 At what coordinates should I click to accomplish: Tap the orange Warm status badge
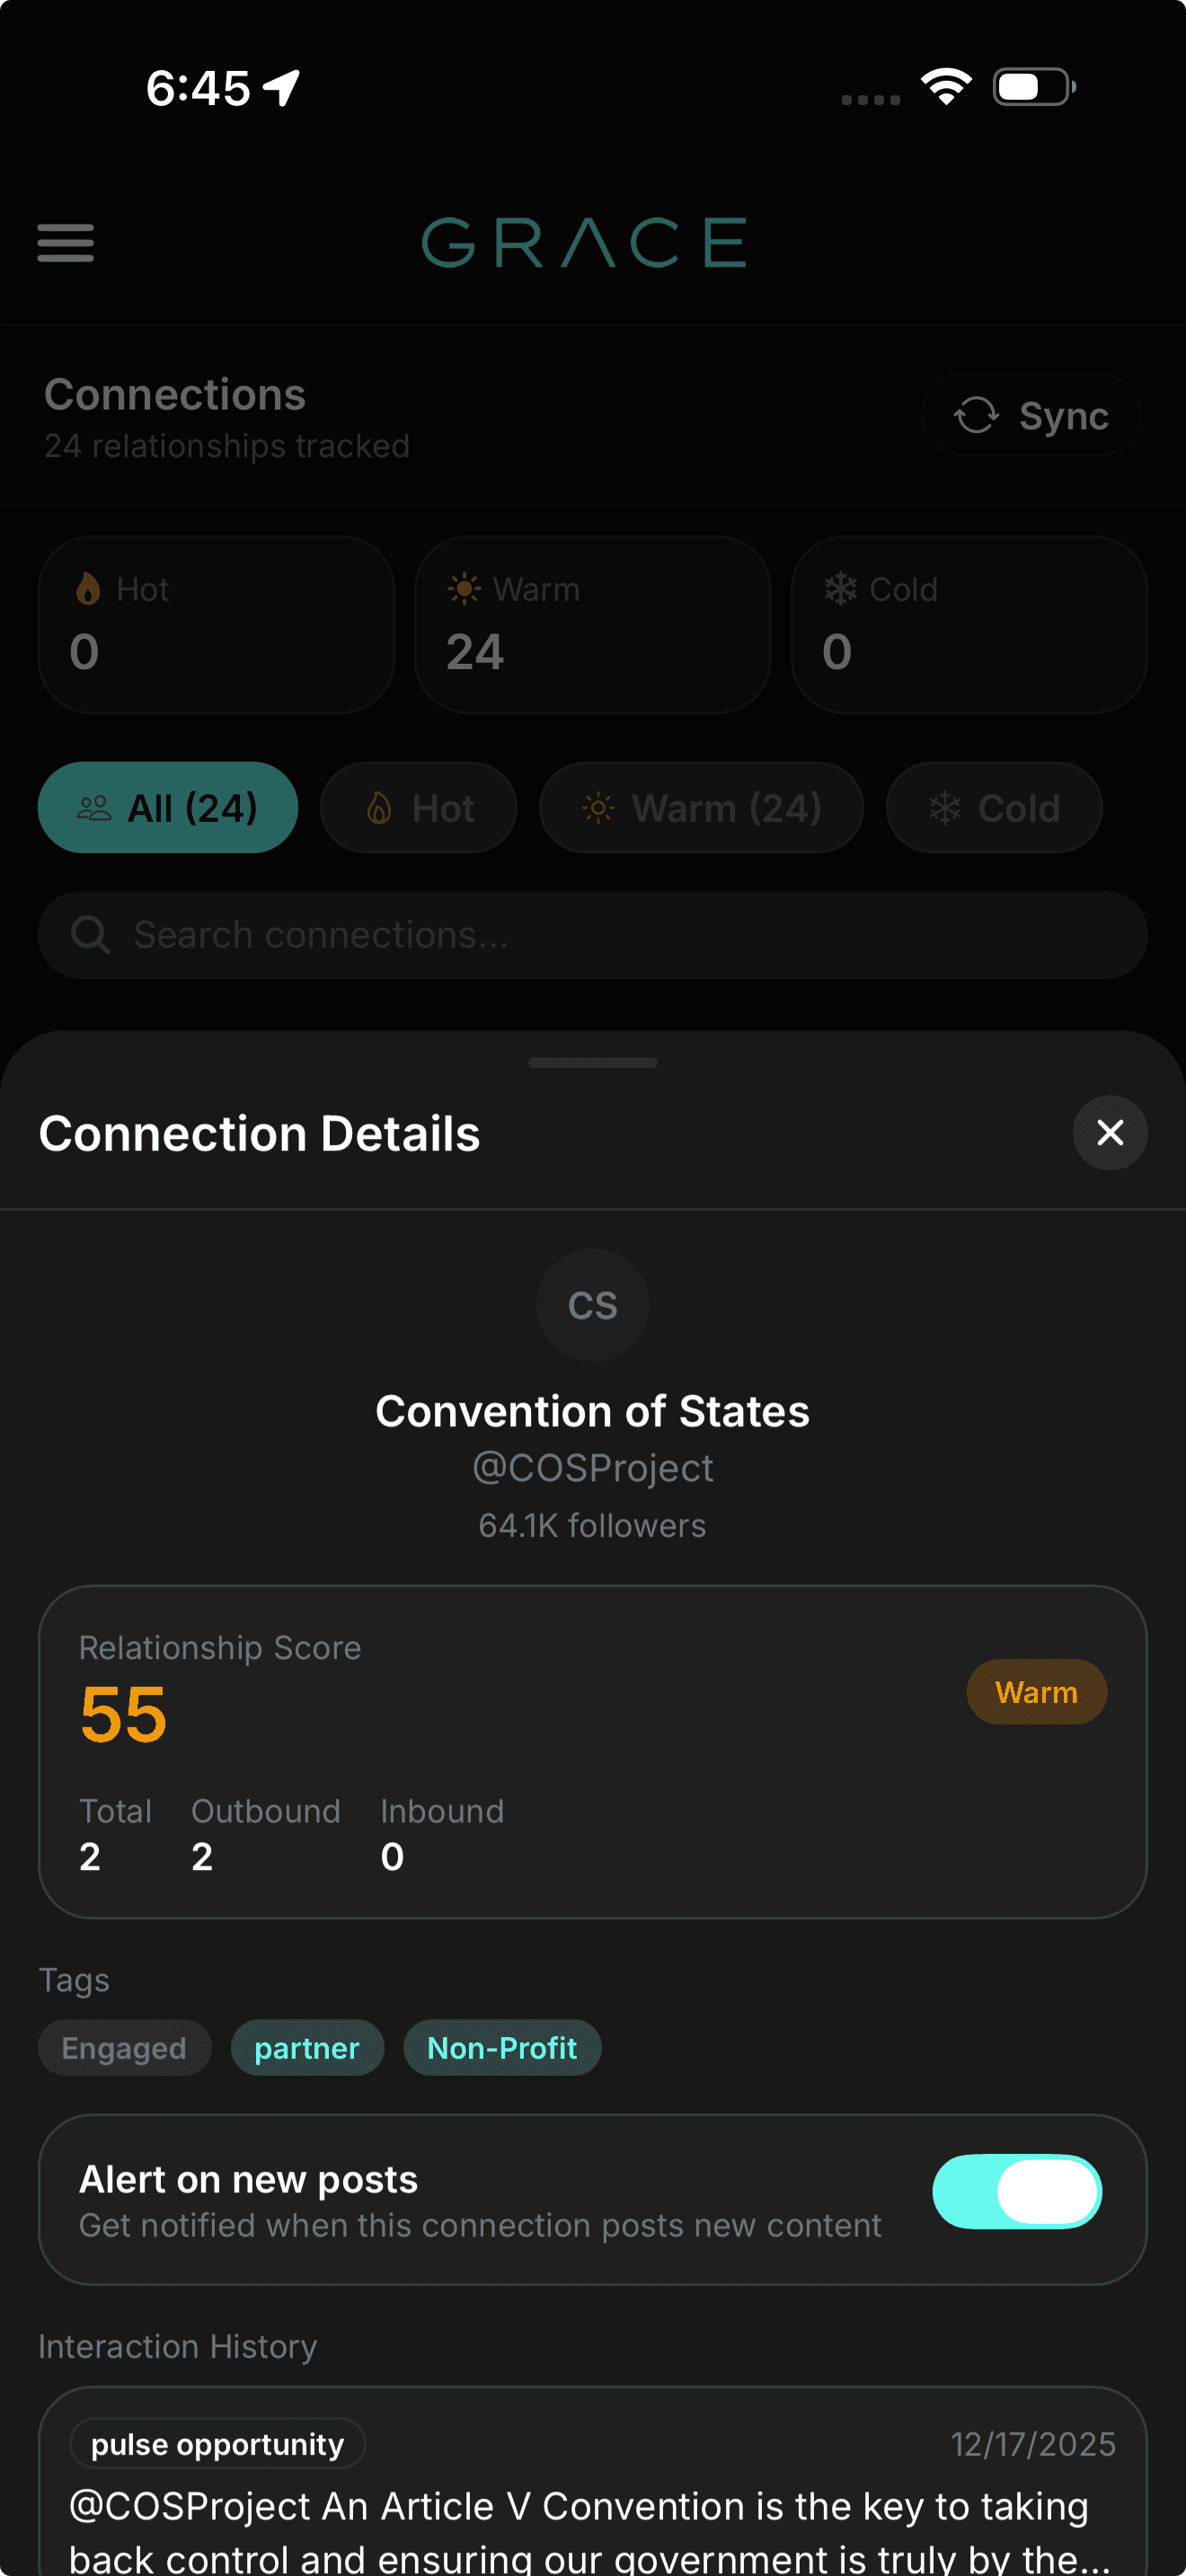[1036, 1691]
